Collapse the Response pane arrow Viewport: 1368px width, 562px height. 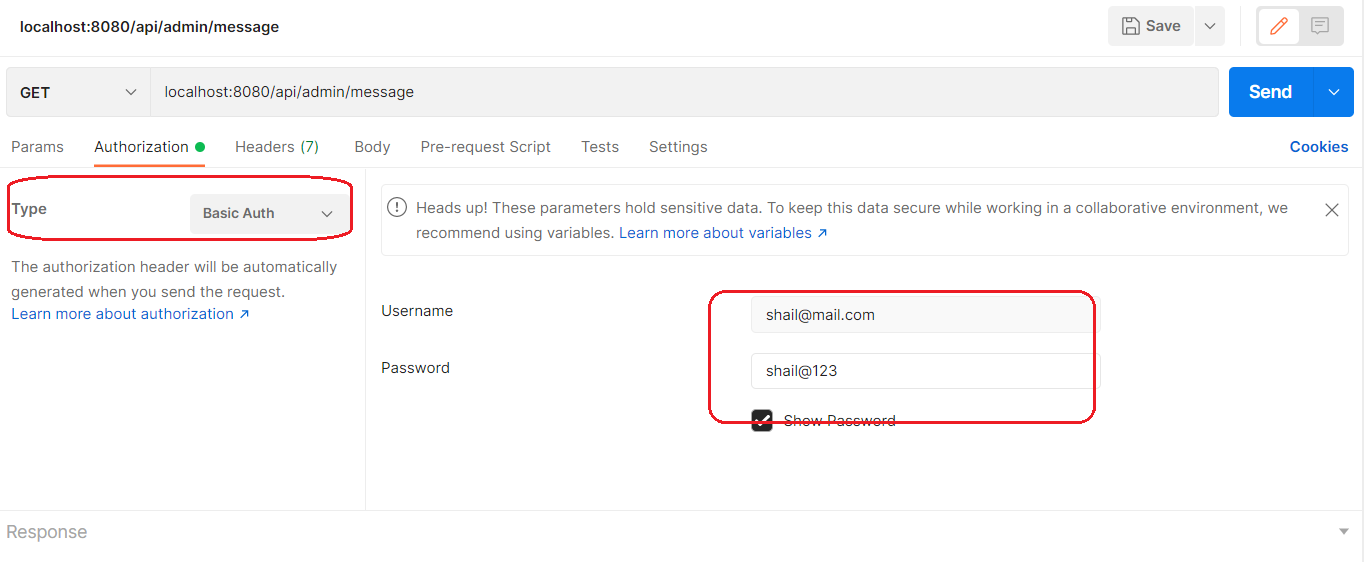(x=1344, y=532)
